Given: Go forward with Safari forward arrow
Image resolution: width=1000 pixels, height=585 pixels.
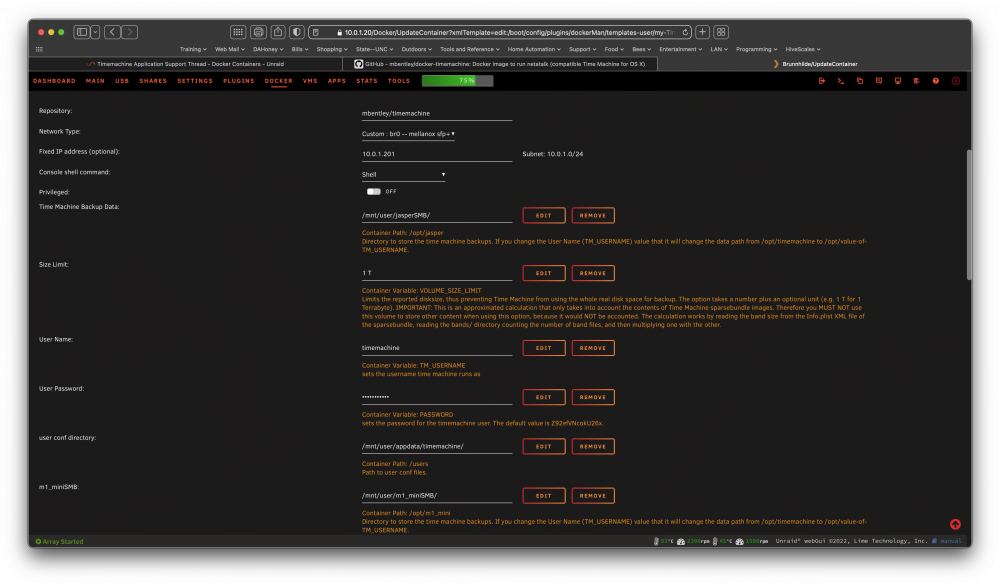Looking at the screenshot, I should (129, 32).
